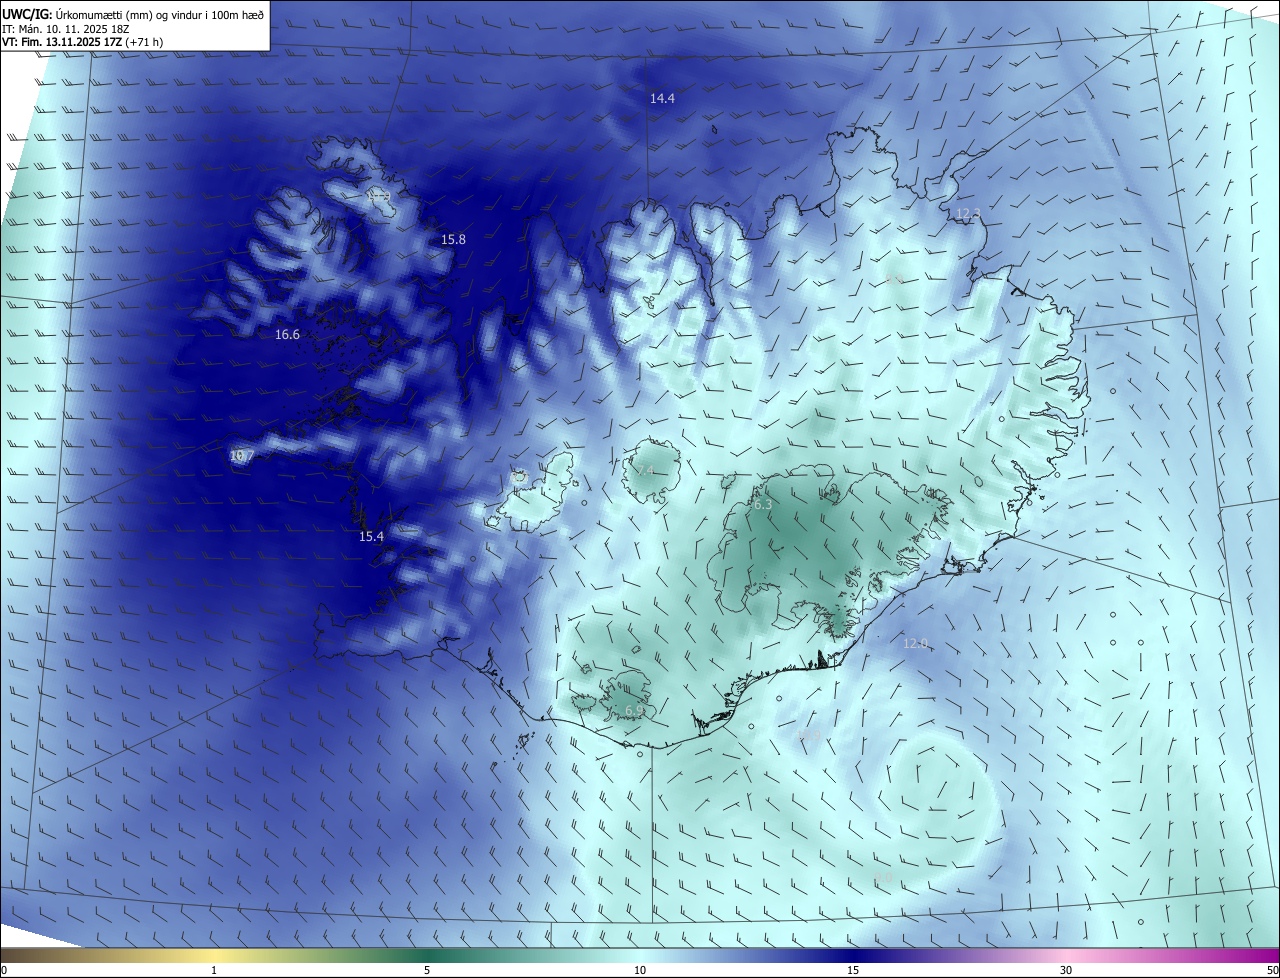Click the 12.0 value label off the southeast coast
The height and width of the screenshot is (978, 1280).
coord(915,644)
